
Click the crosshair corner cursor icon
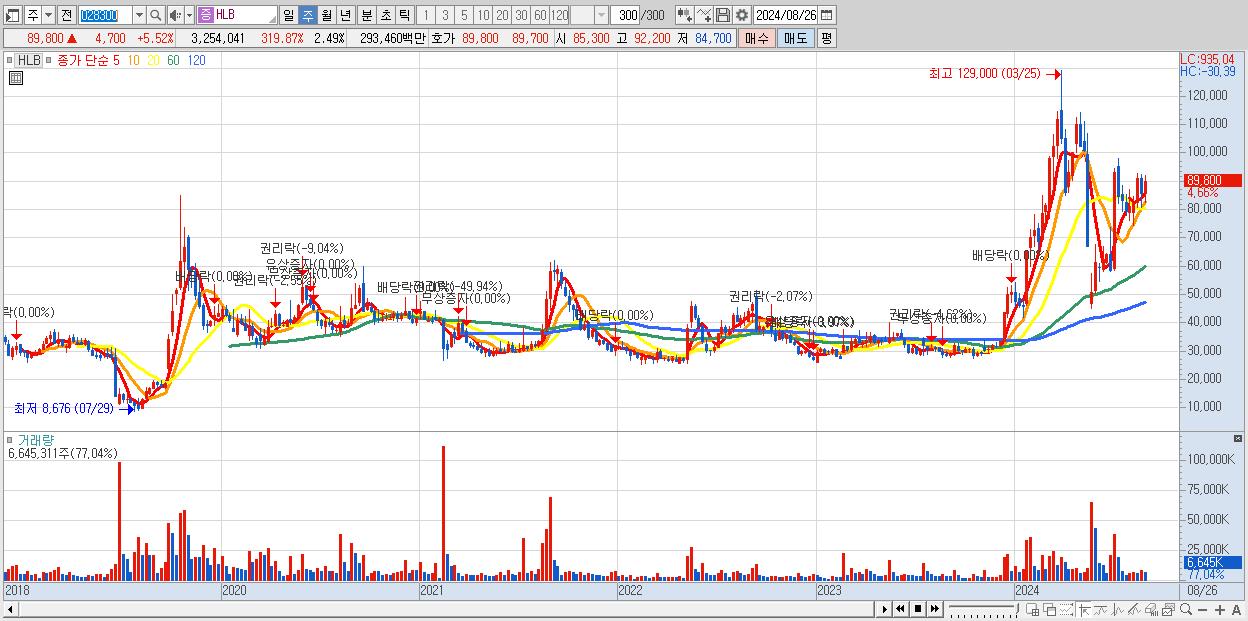pyautogui.click(x=1084, y=610)
